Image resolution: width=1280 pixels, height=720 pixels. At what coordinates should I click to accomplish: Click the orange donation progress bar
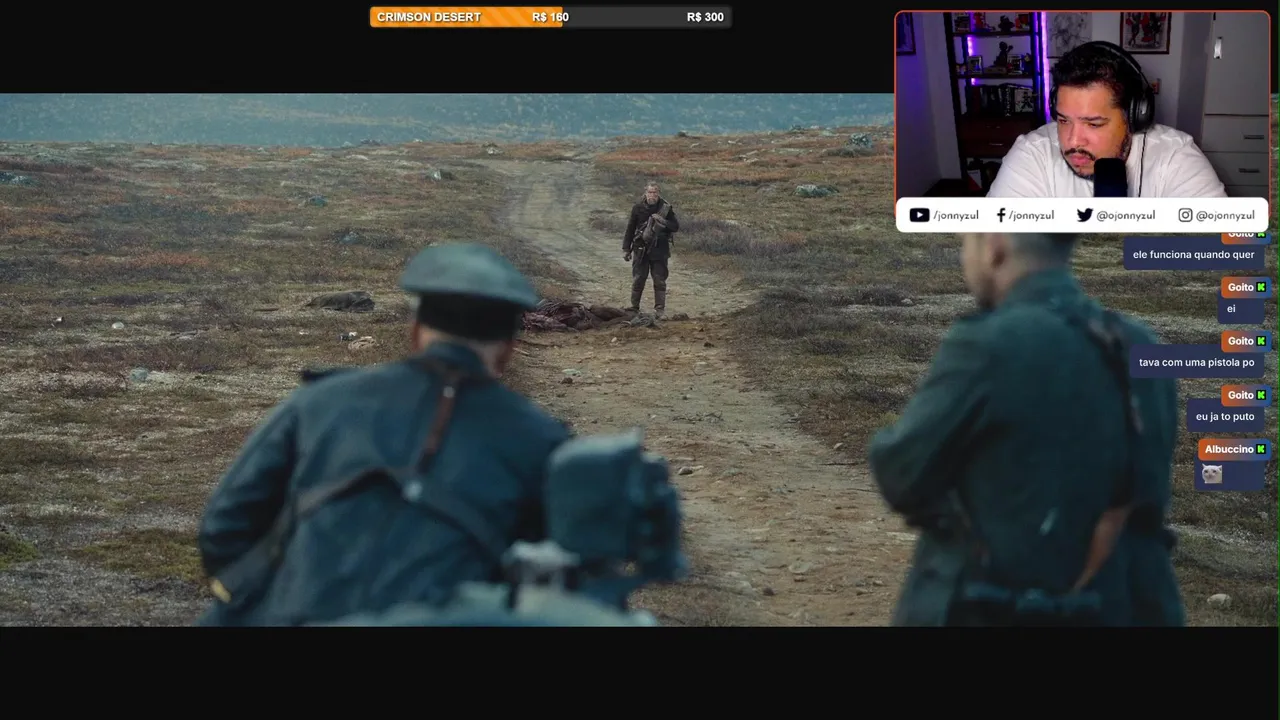(467, 17)
